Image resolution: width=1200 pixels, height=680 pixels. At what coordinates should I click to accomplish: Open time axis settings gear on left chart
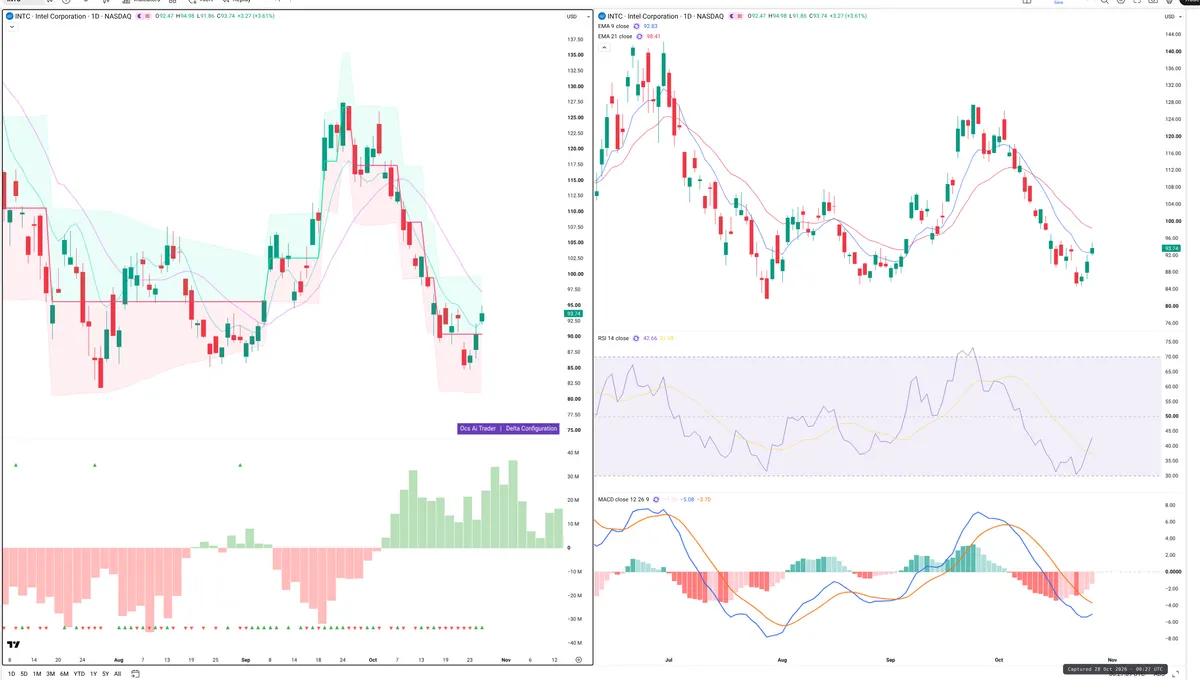578,661
